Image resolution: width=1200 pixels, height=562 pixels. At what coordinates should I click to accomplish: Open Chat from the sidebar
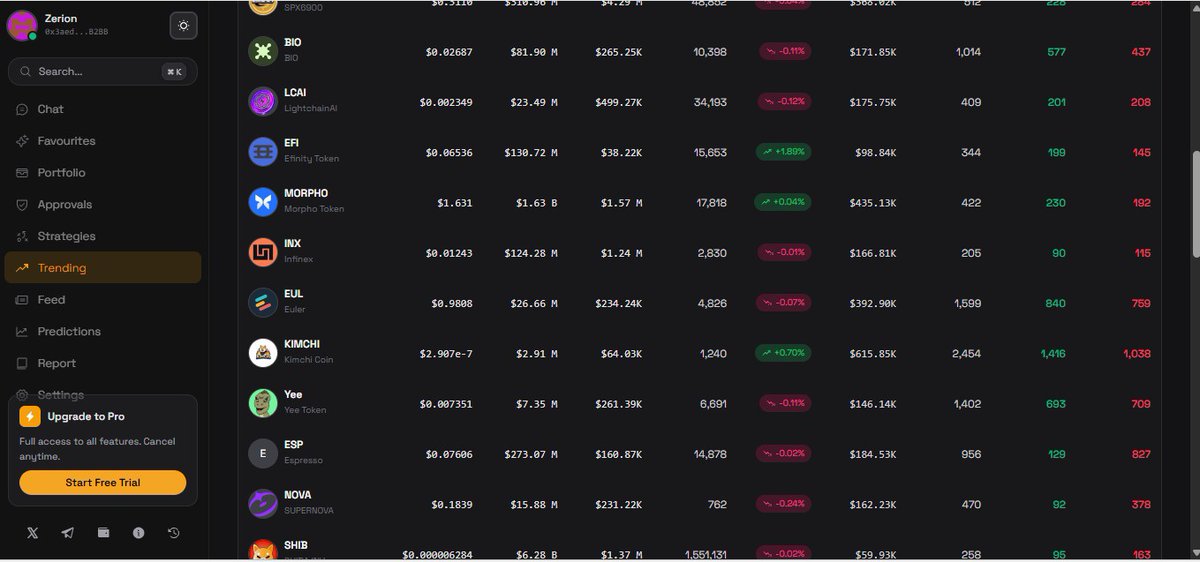(103, 109)
